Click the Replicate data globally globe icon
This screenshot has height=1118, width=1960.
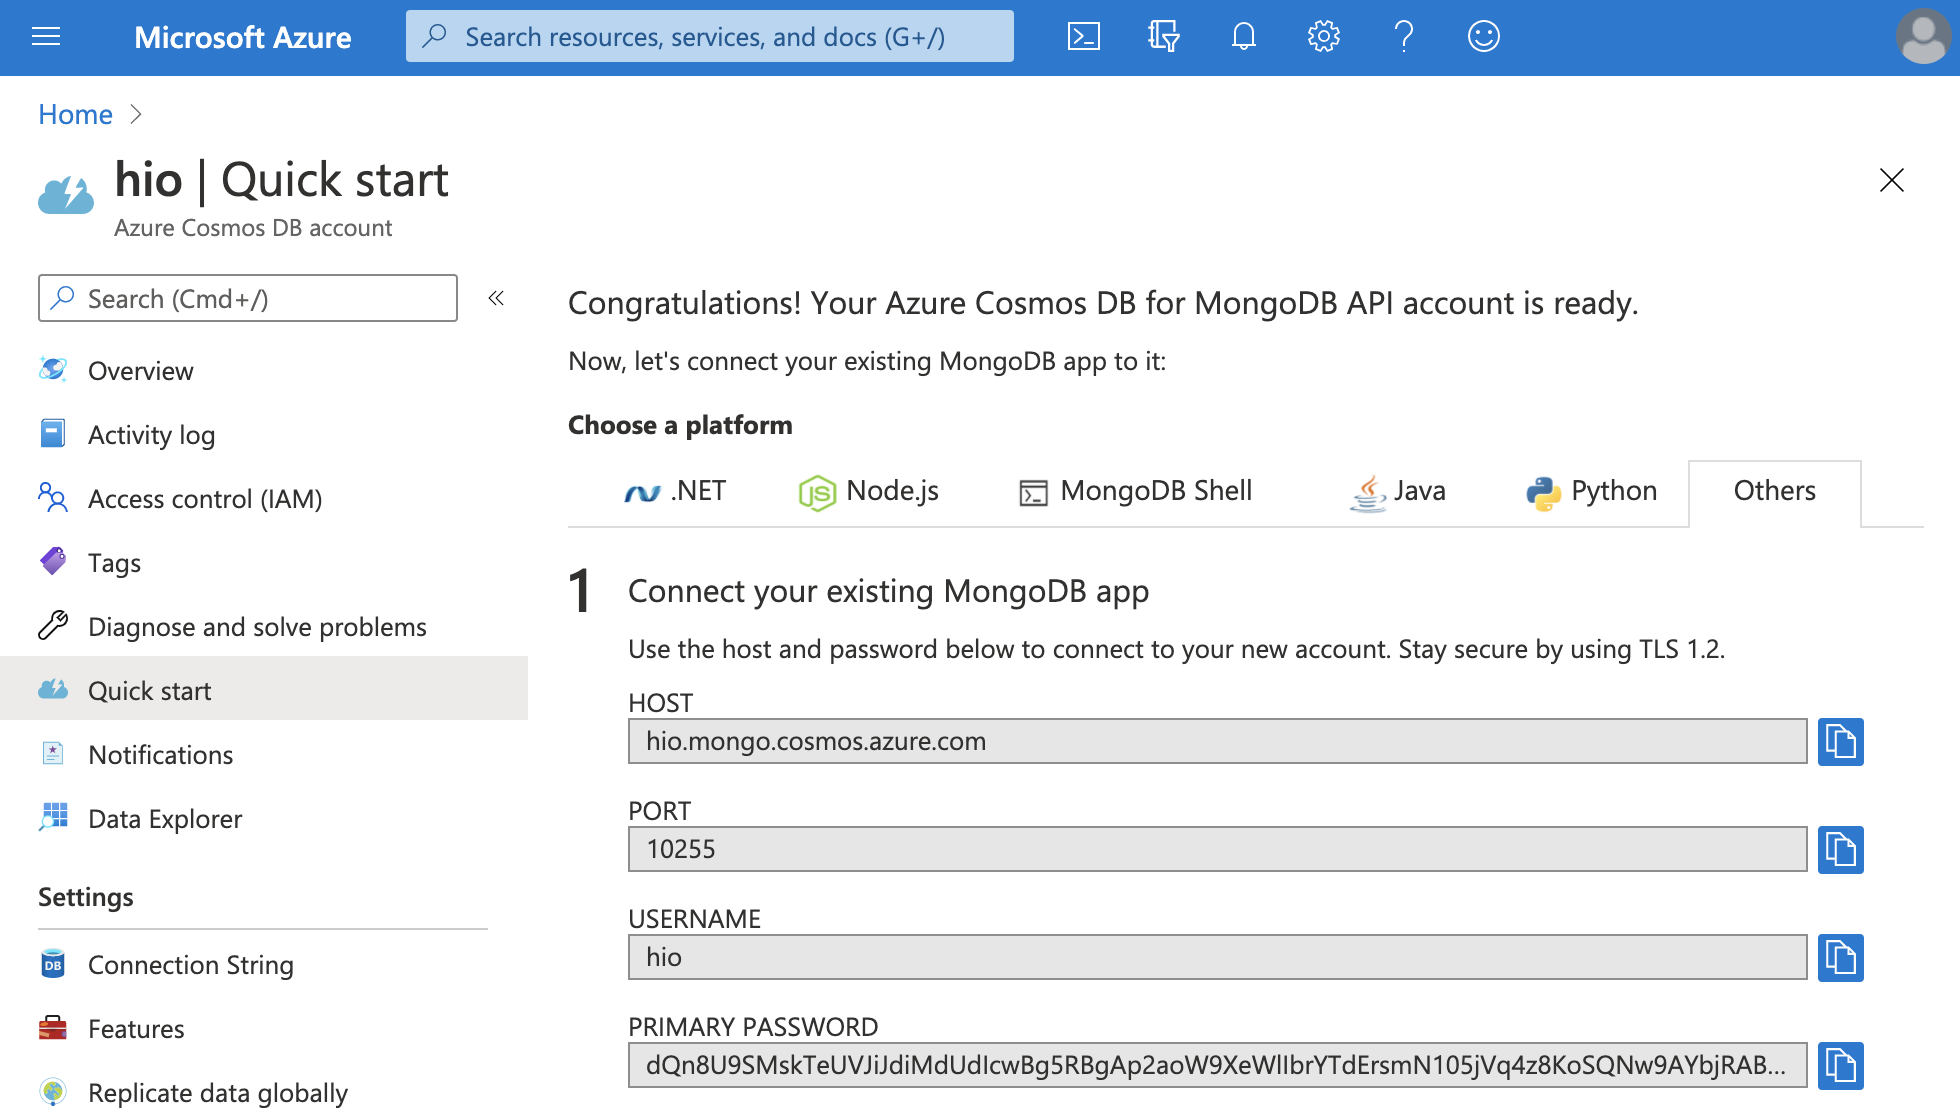(x=53, y=1092)
